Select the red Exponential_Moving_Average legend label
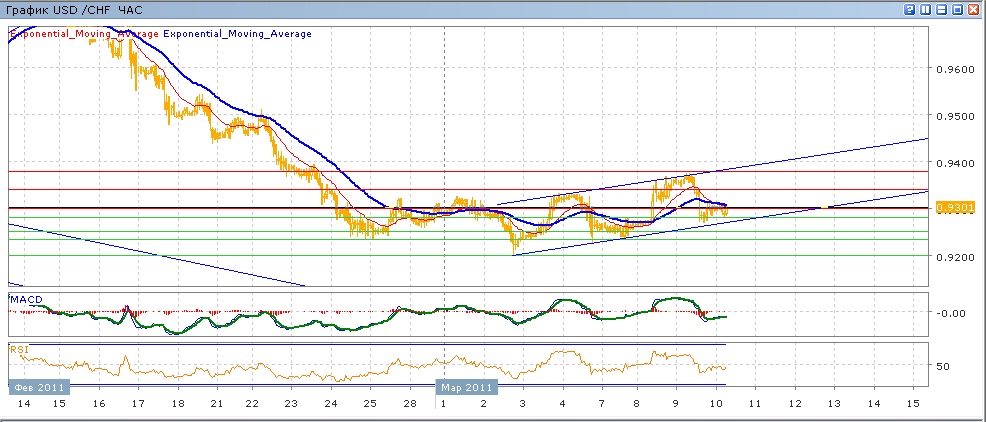 [x=84, y=34]
